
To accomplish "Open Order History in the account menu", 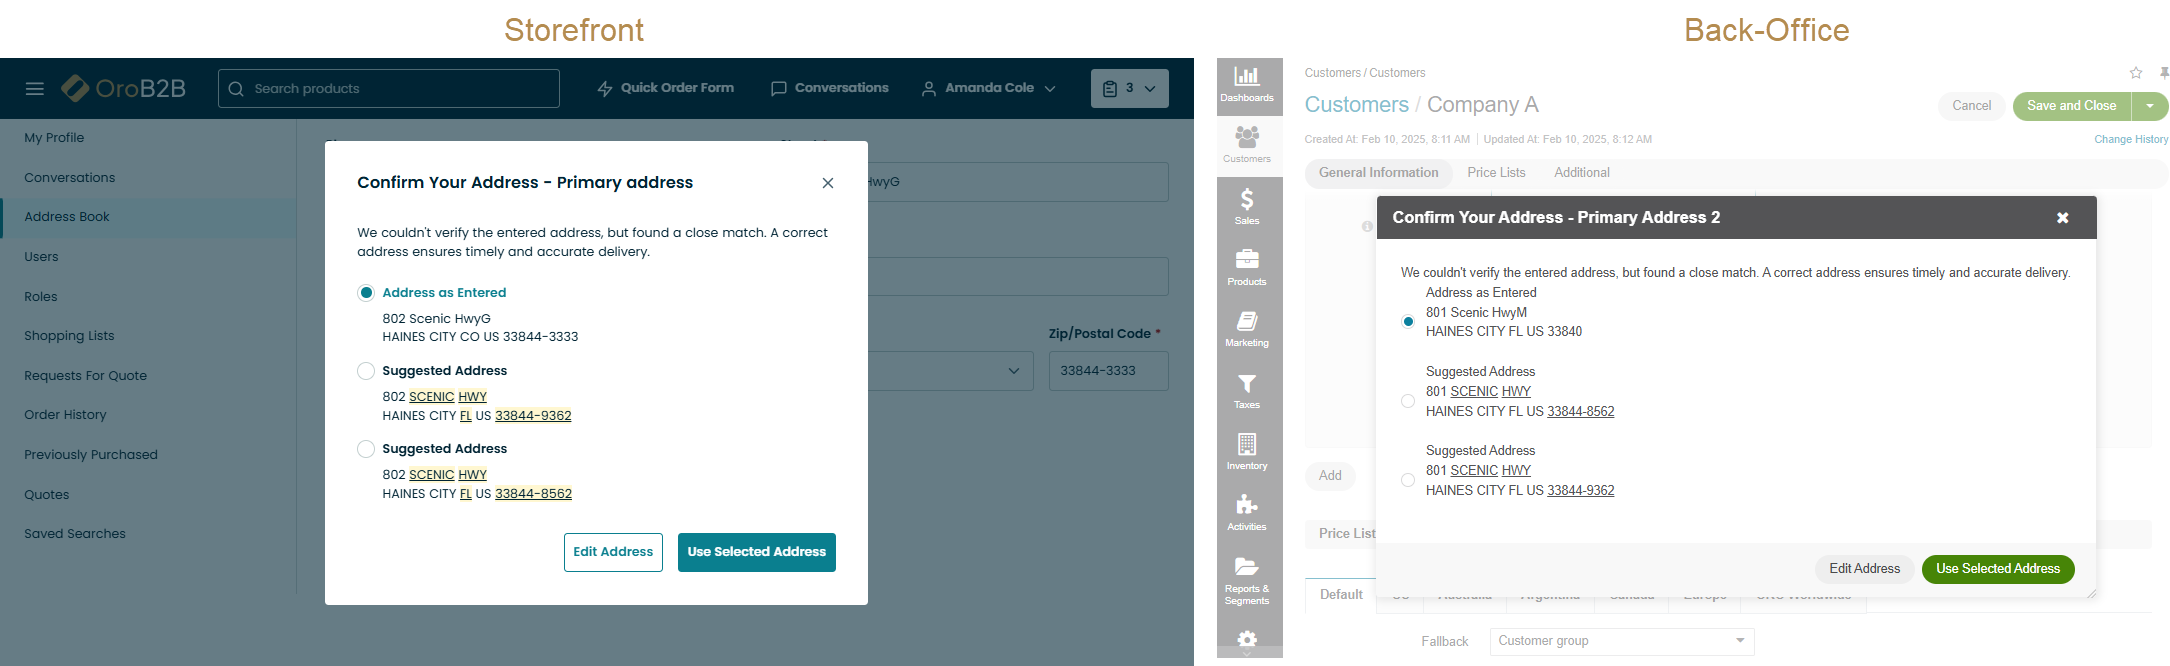I will [x=65, y=415].
